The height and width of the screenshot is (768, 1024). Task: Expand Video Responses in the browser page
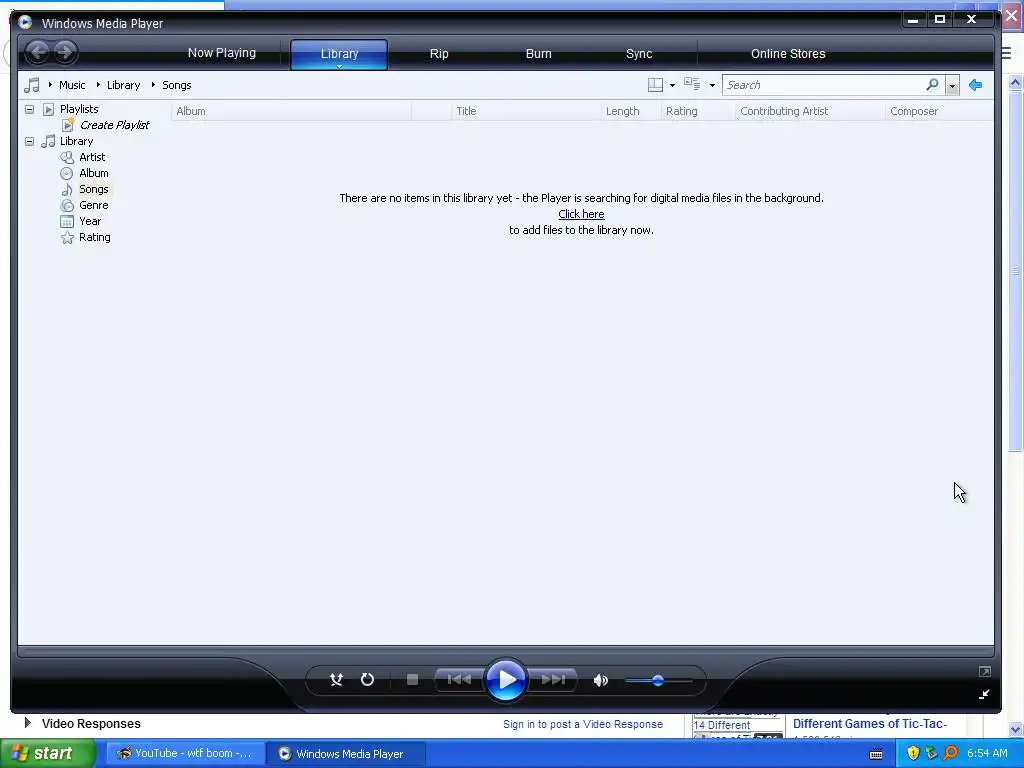click(x=27, y=723)
